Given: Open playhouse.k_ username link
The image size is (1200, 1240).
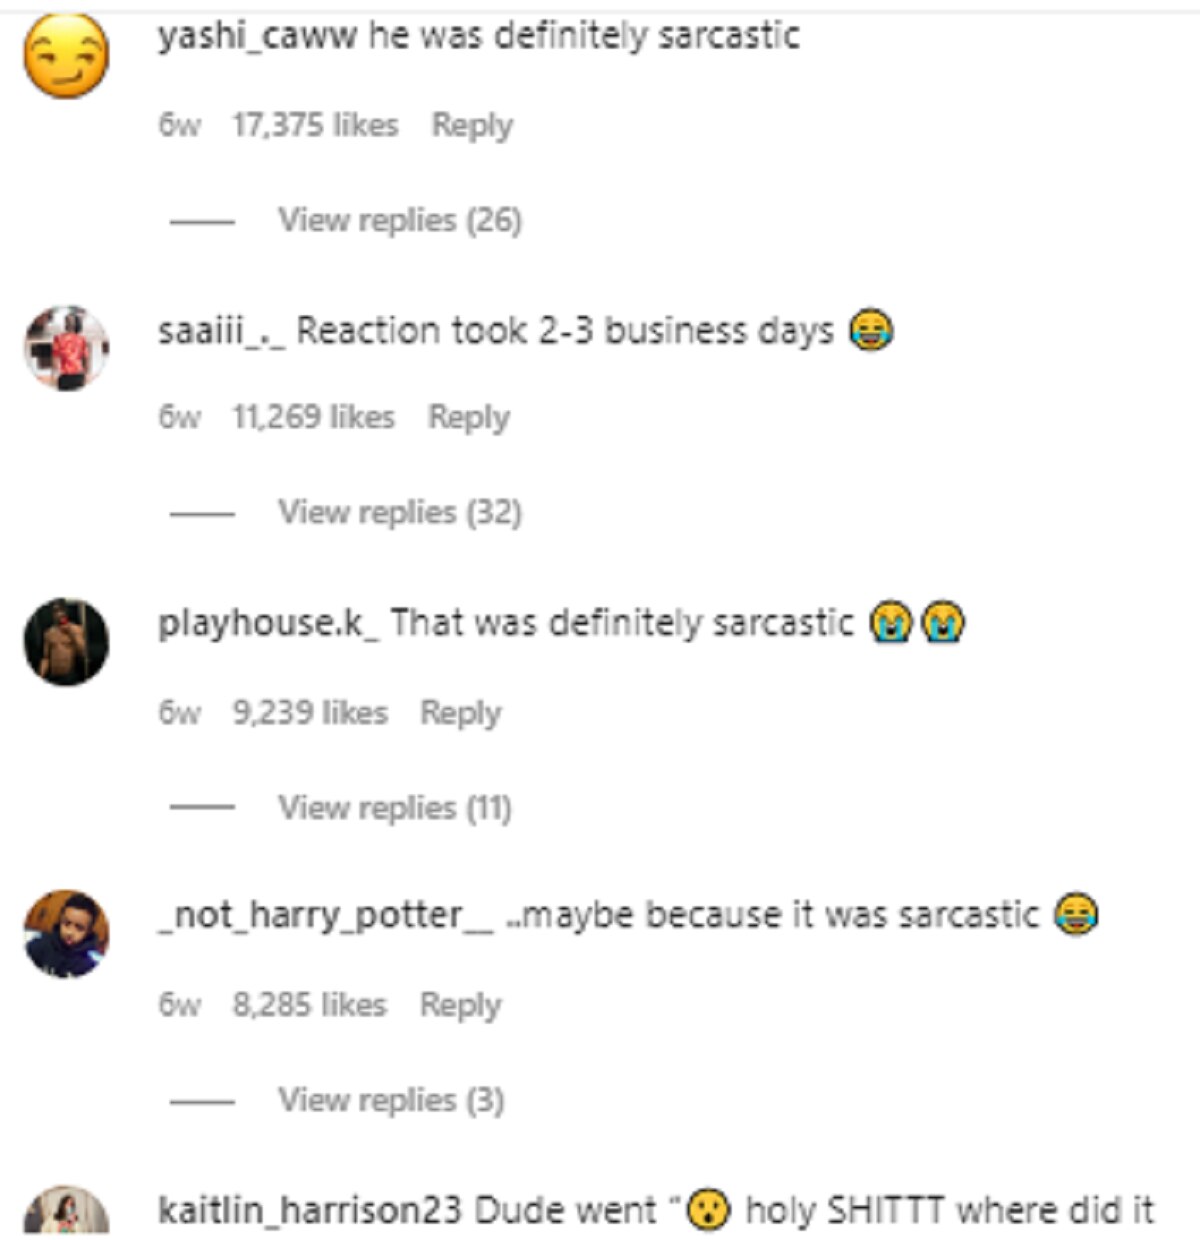Looking at the screenshot, I should pyautogui.click(x=268, y=623).
